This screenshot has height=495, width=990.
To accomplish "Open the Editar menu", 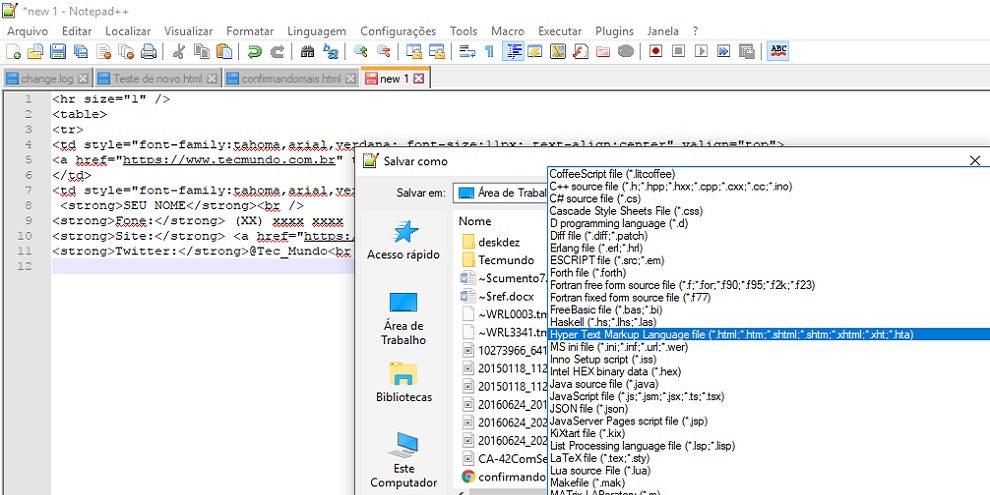I will pos(76,31).
